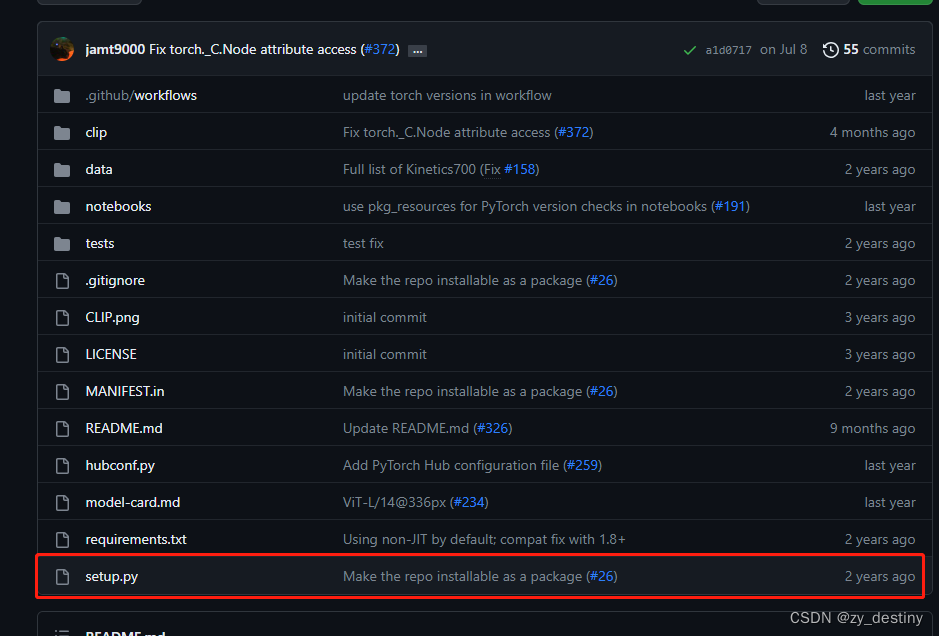Open #26 link in MANIFEST.in row
Image resolution: width=939 pixels, height=636 pixels.
[602, 392]
